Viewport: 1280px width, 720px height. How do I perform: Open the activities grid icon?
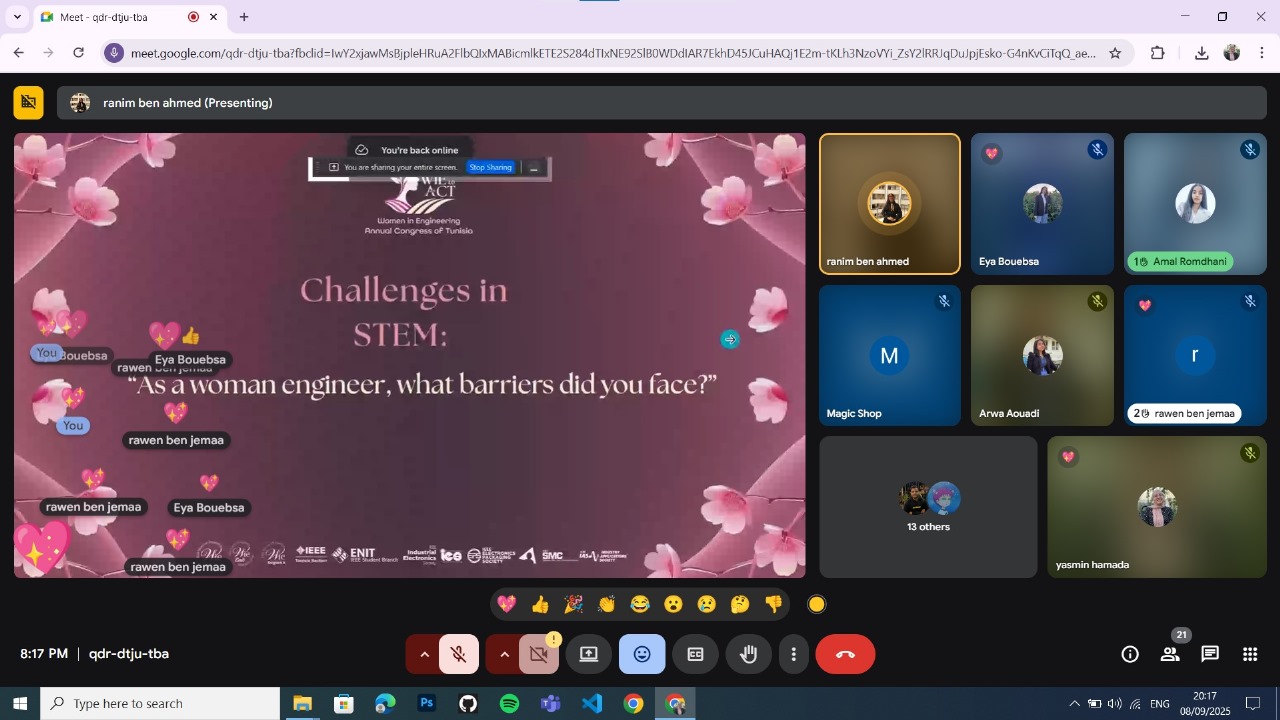(1250, 655)
